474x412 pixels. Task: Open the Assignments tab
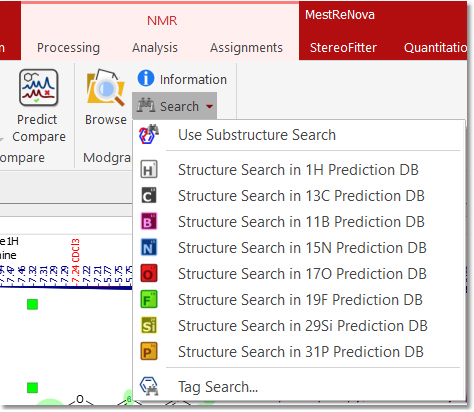pos(246,48)
